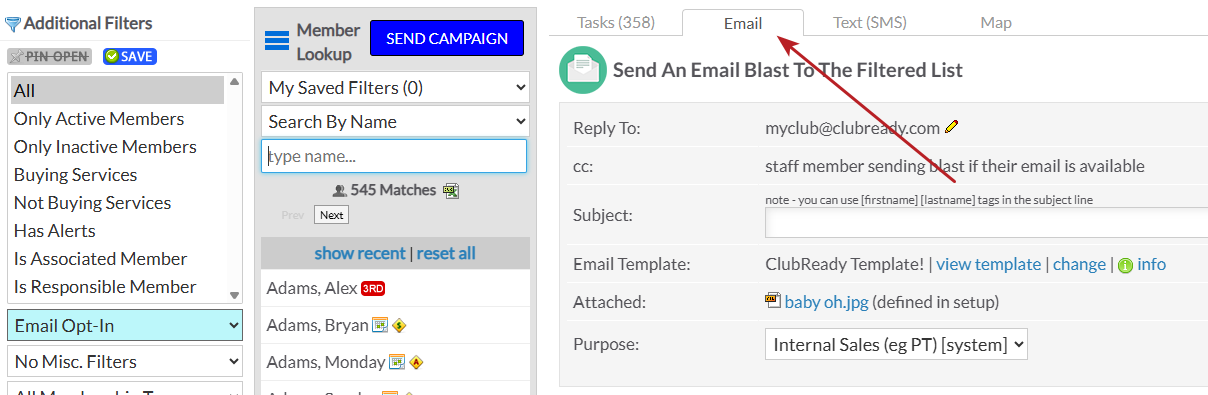Focus the type name search field
This screenshot has height=395, width=1208.
[394, 156]
